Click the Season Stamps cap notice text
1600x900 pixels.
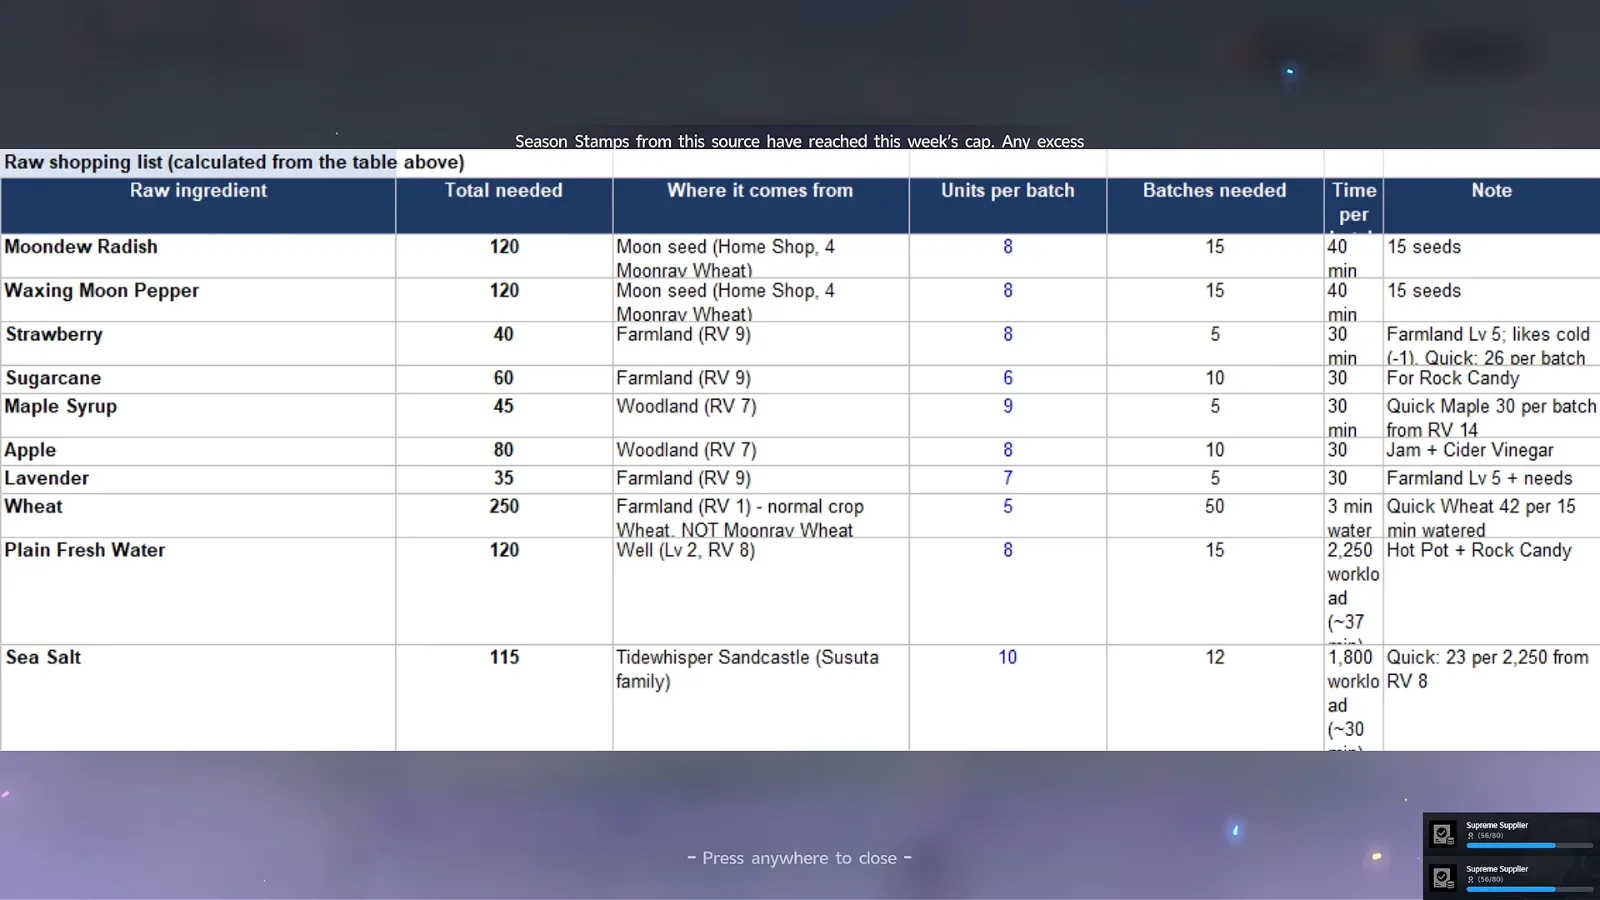point(800,141)
